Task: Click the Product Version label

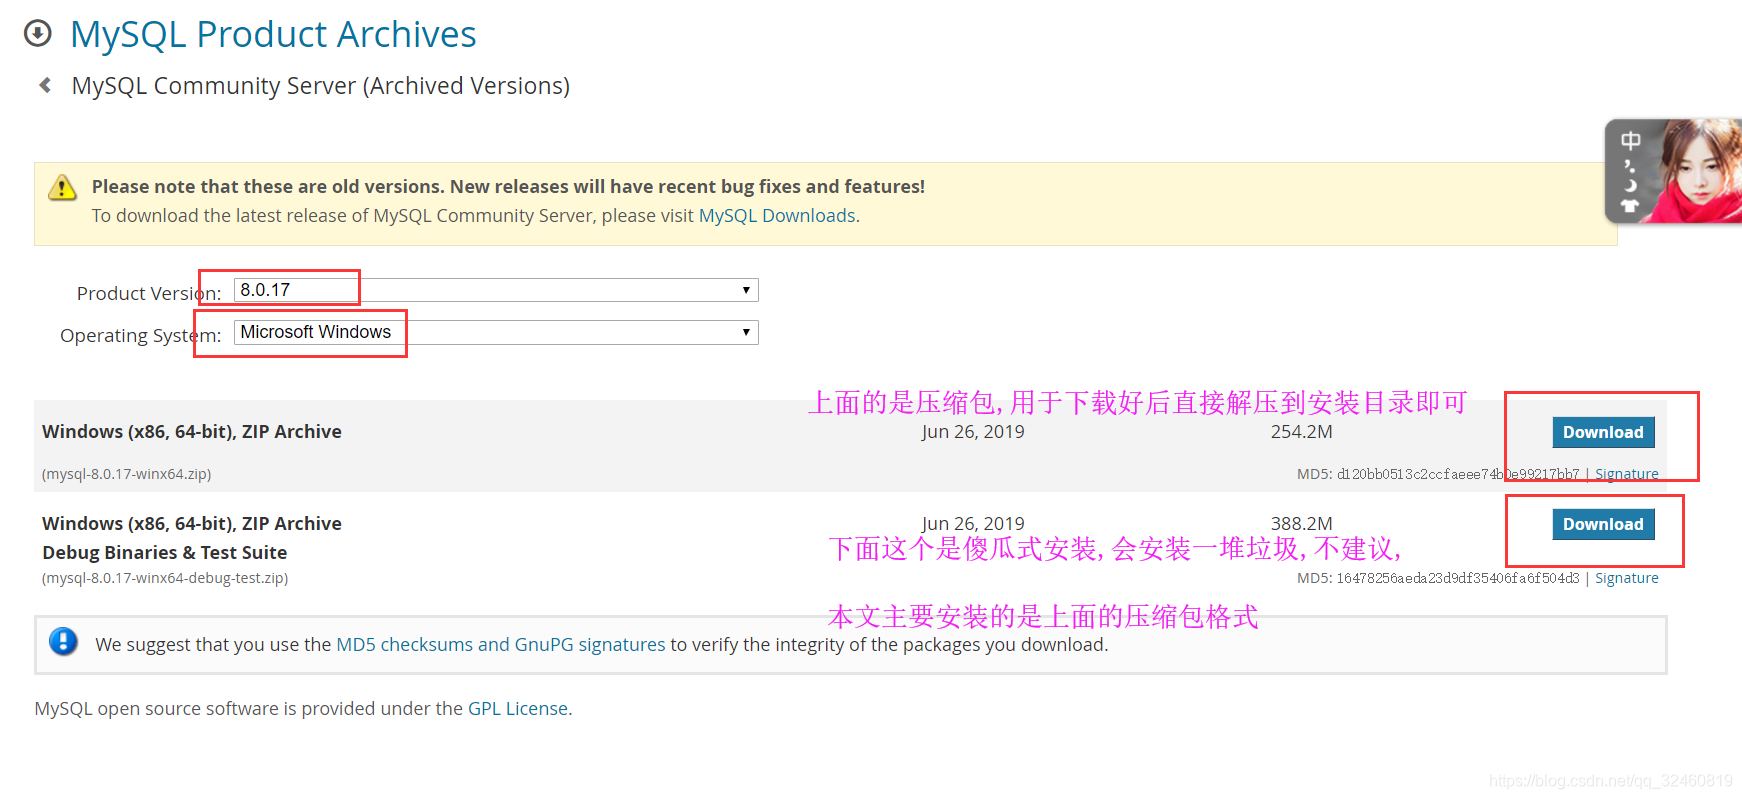Action: pyautogui.click(x=149, y=293)
